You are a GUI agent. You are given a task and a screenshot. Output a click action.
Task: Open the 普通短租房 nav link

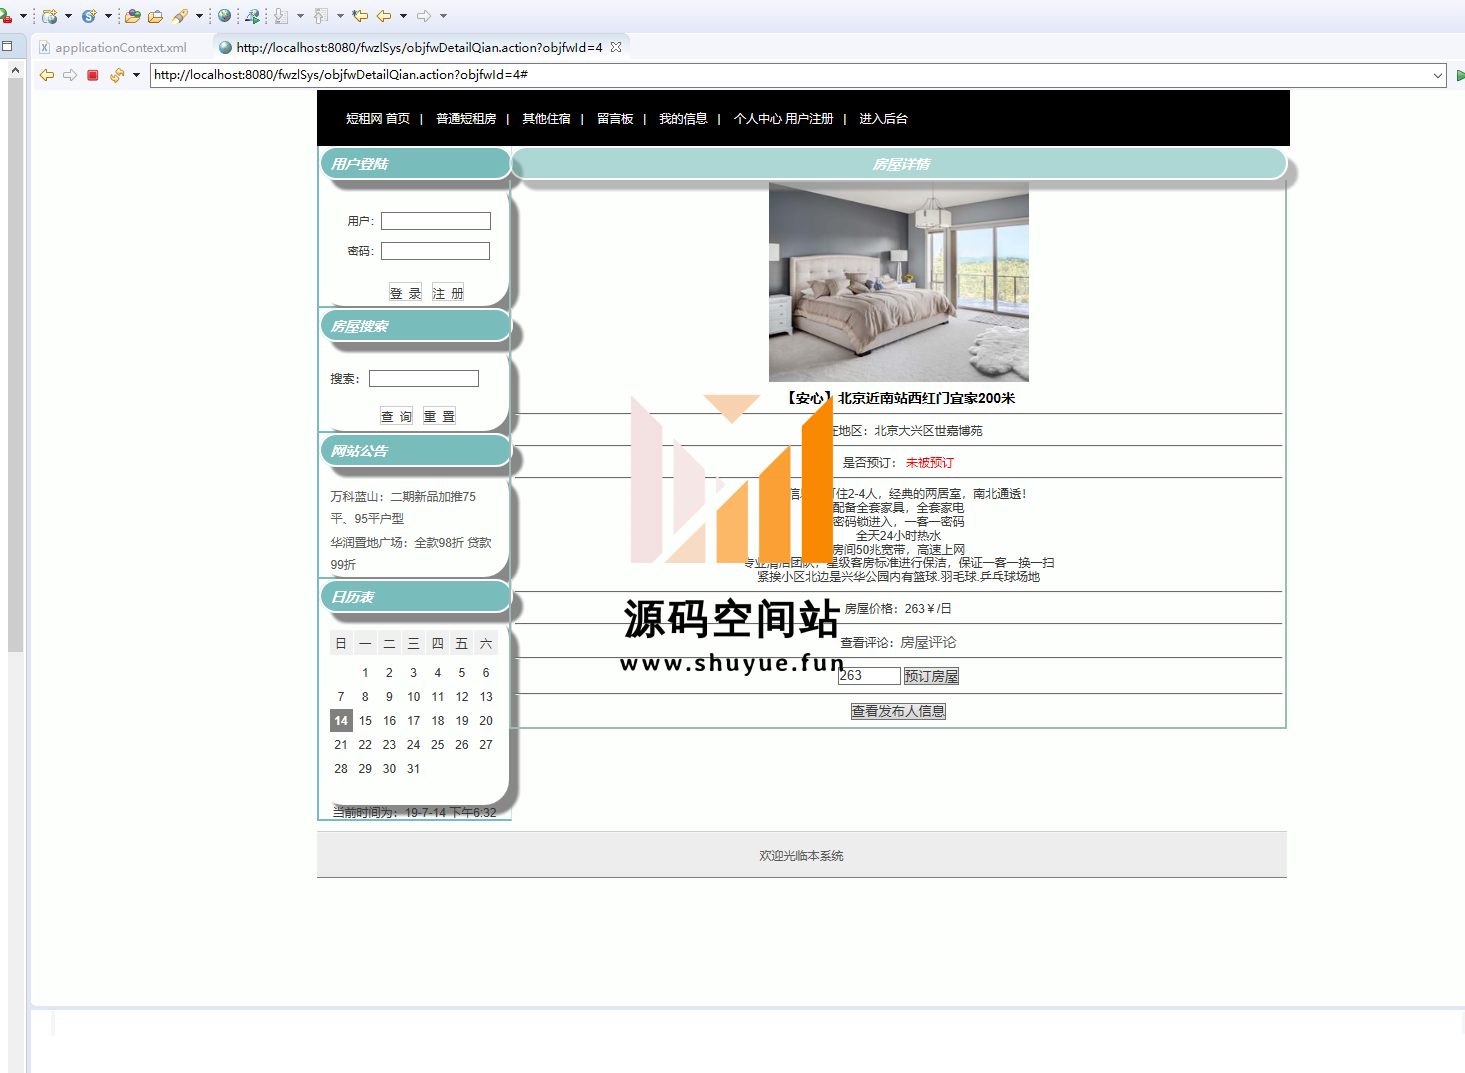[466, 118]
